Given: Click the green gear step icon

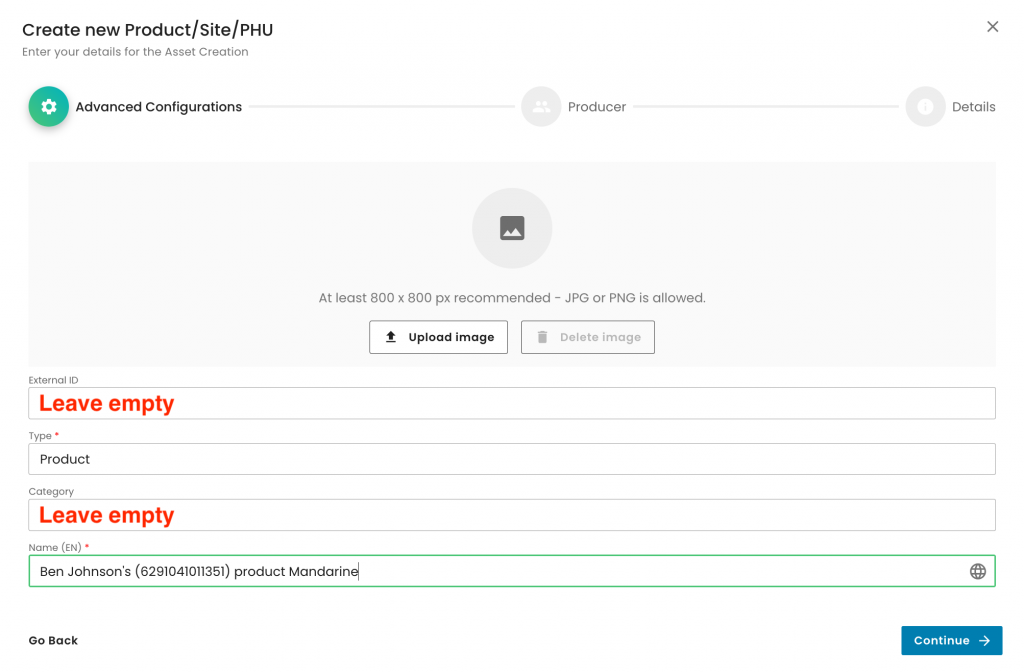Looking at the screenshot, I should tap(48, 107).
